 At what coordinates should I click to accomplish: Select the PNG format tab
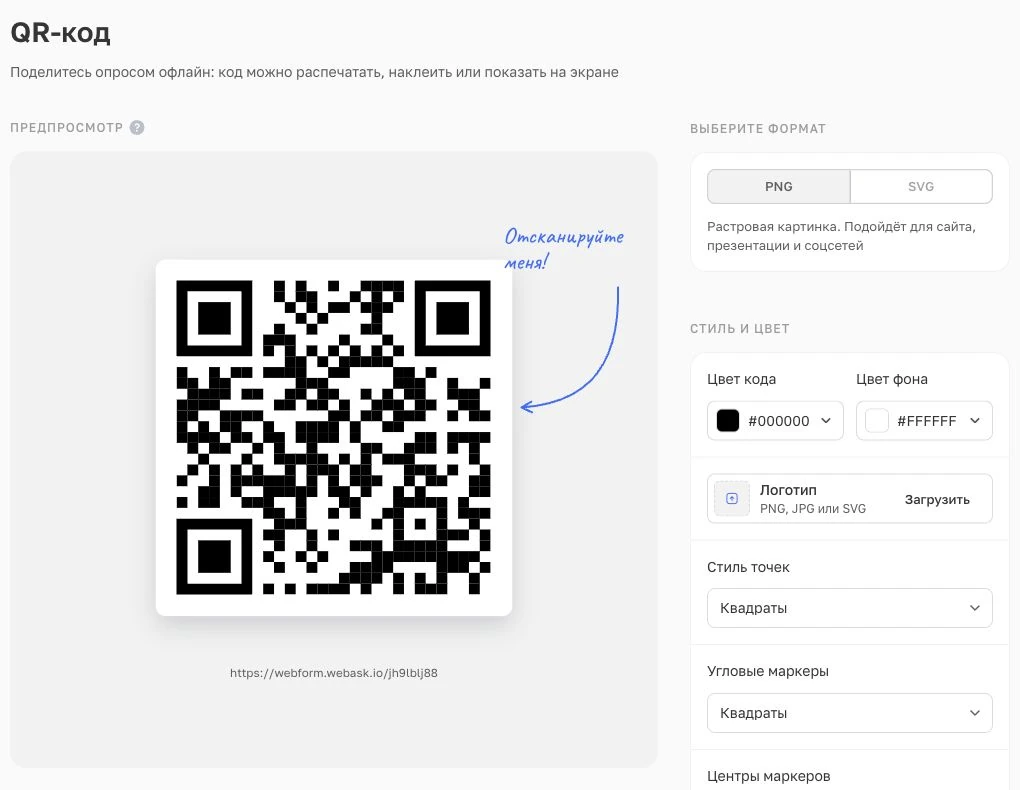pyautogui.click(x=779, y=187)
